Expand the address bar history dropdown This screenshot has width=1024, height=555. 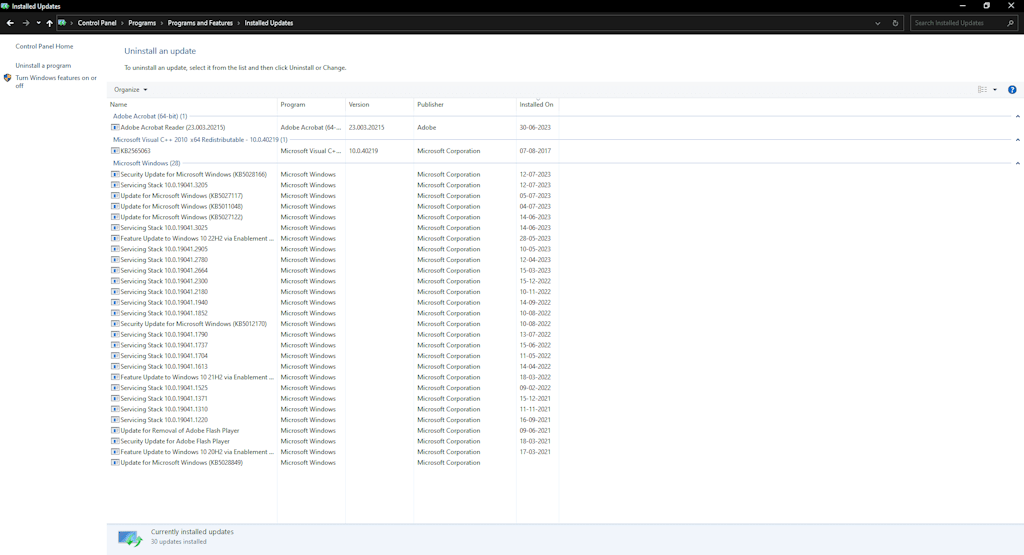[877, 23]
